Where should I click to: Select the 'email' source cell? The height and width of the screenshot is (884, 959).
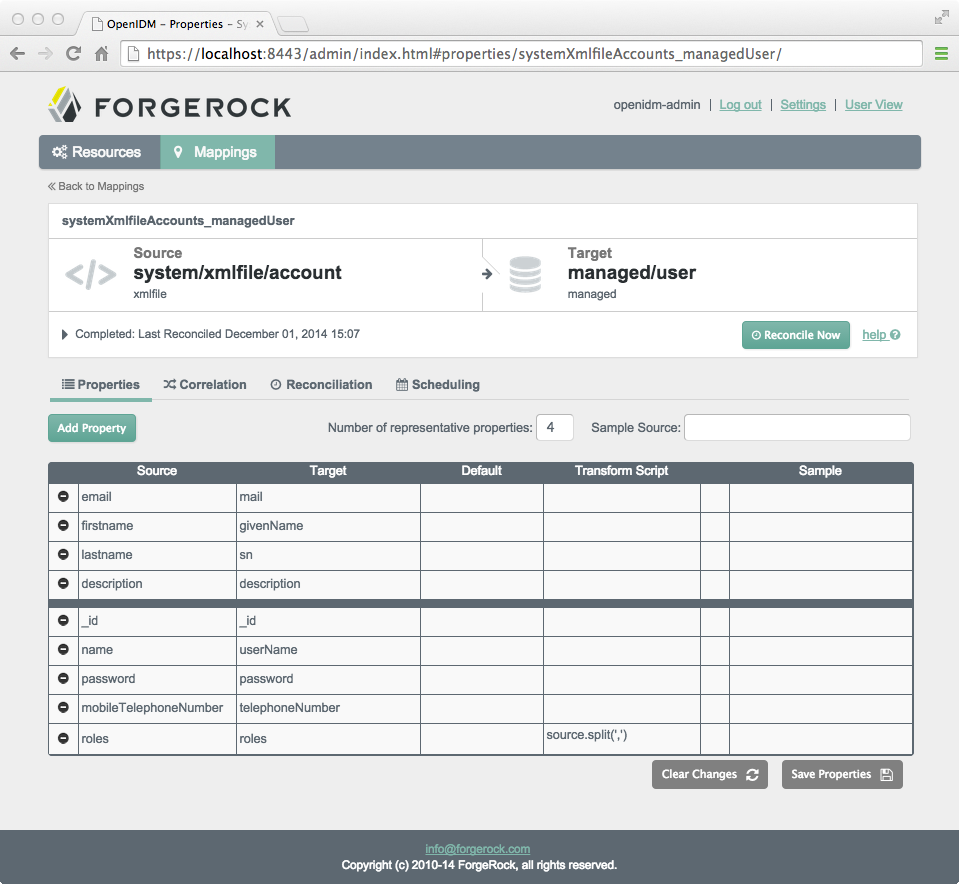157,497
